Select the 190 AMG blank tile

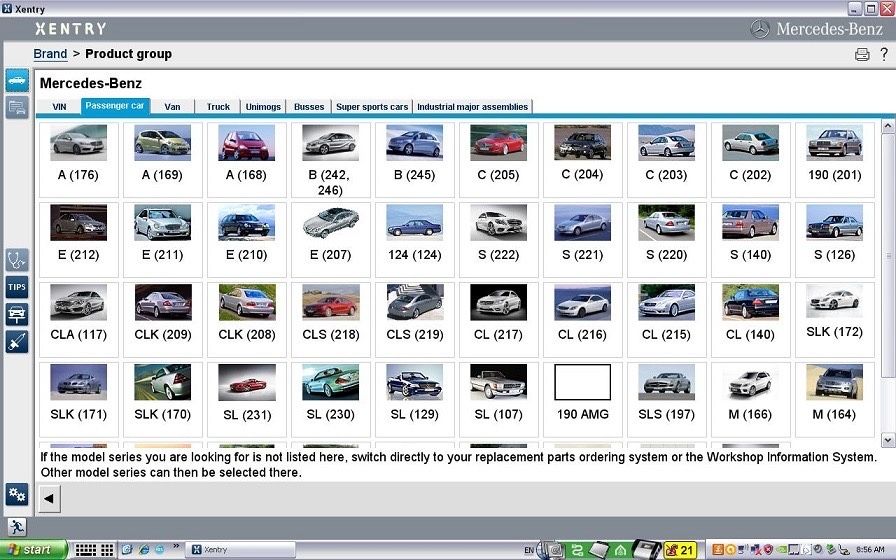[x=582, y=399]
